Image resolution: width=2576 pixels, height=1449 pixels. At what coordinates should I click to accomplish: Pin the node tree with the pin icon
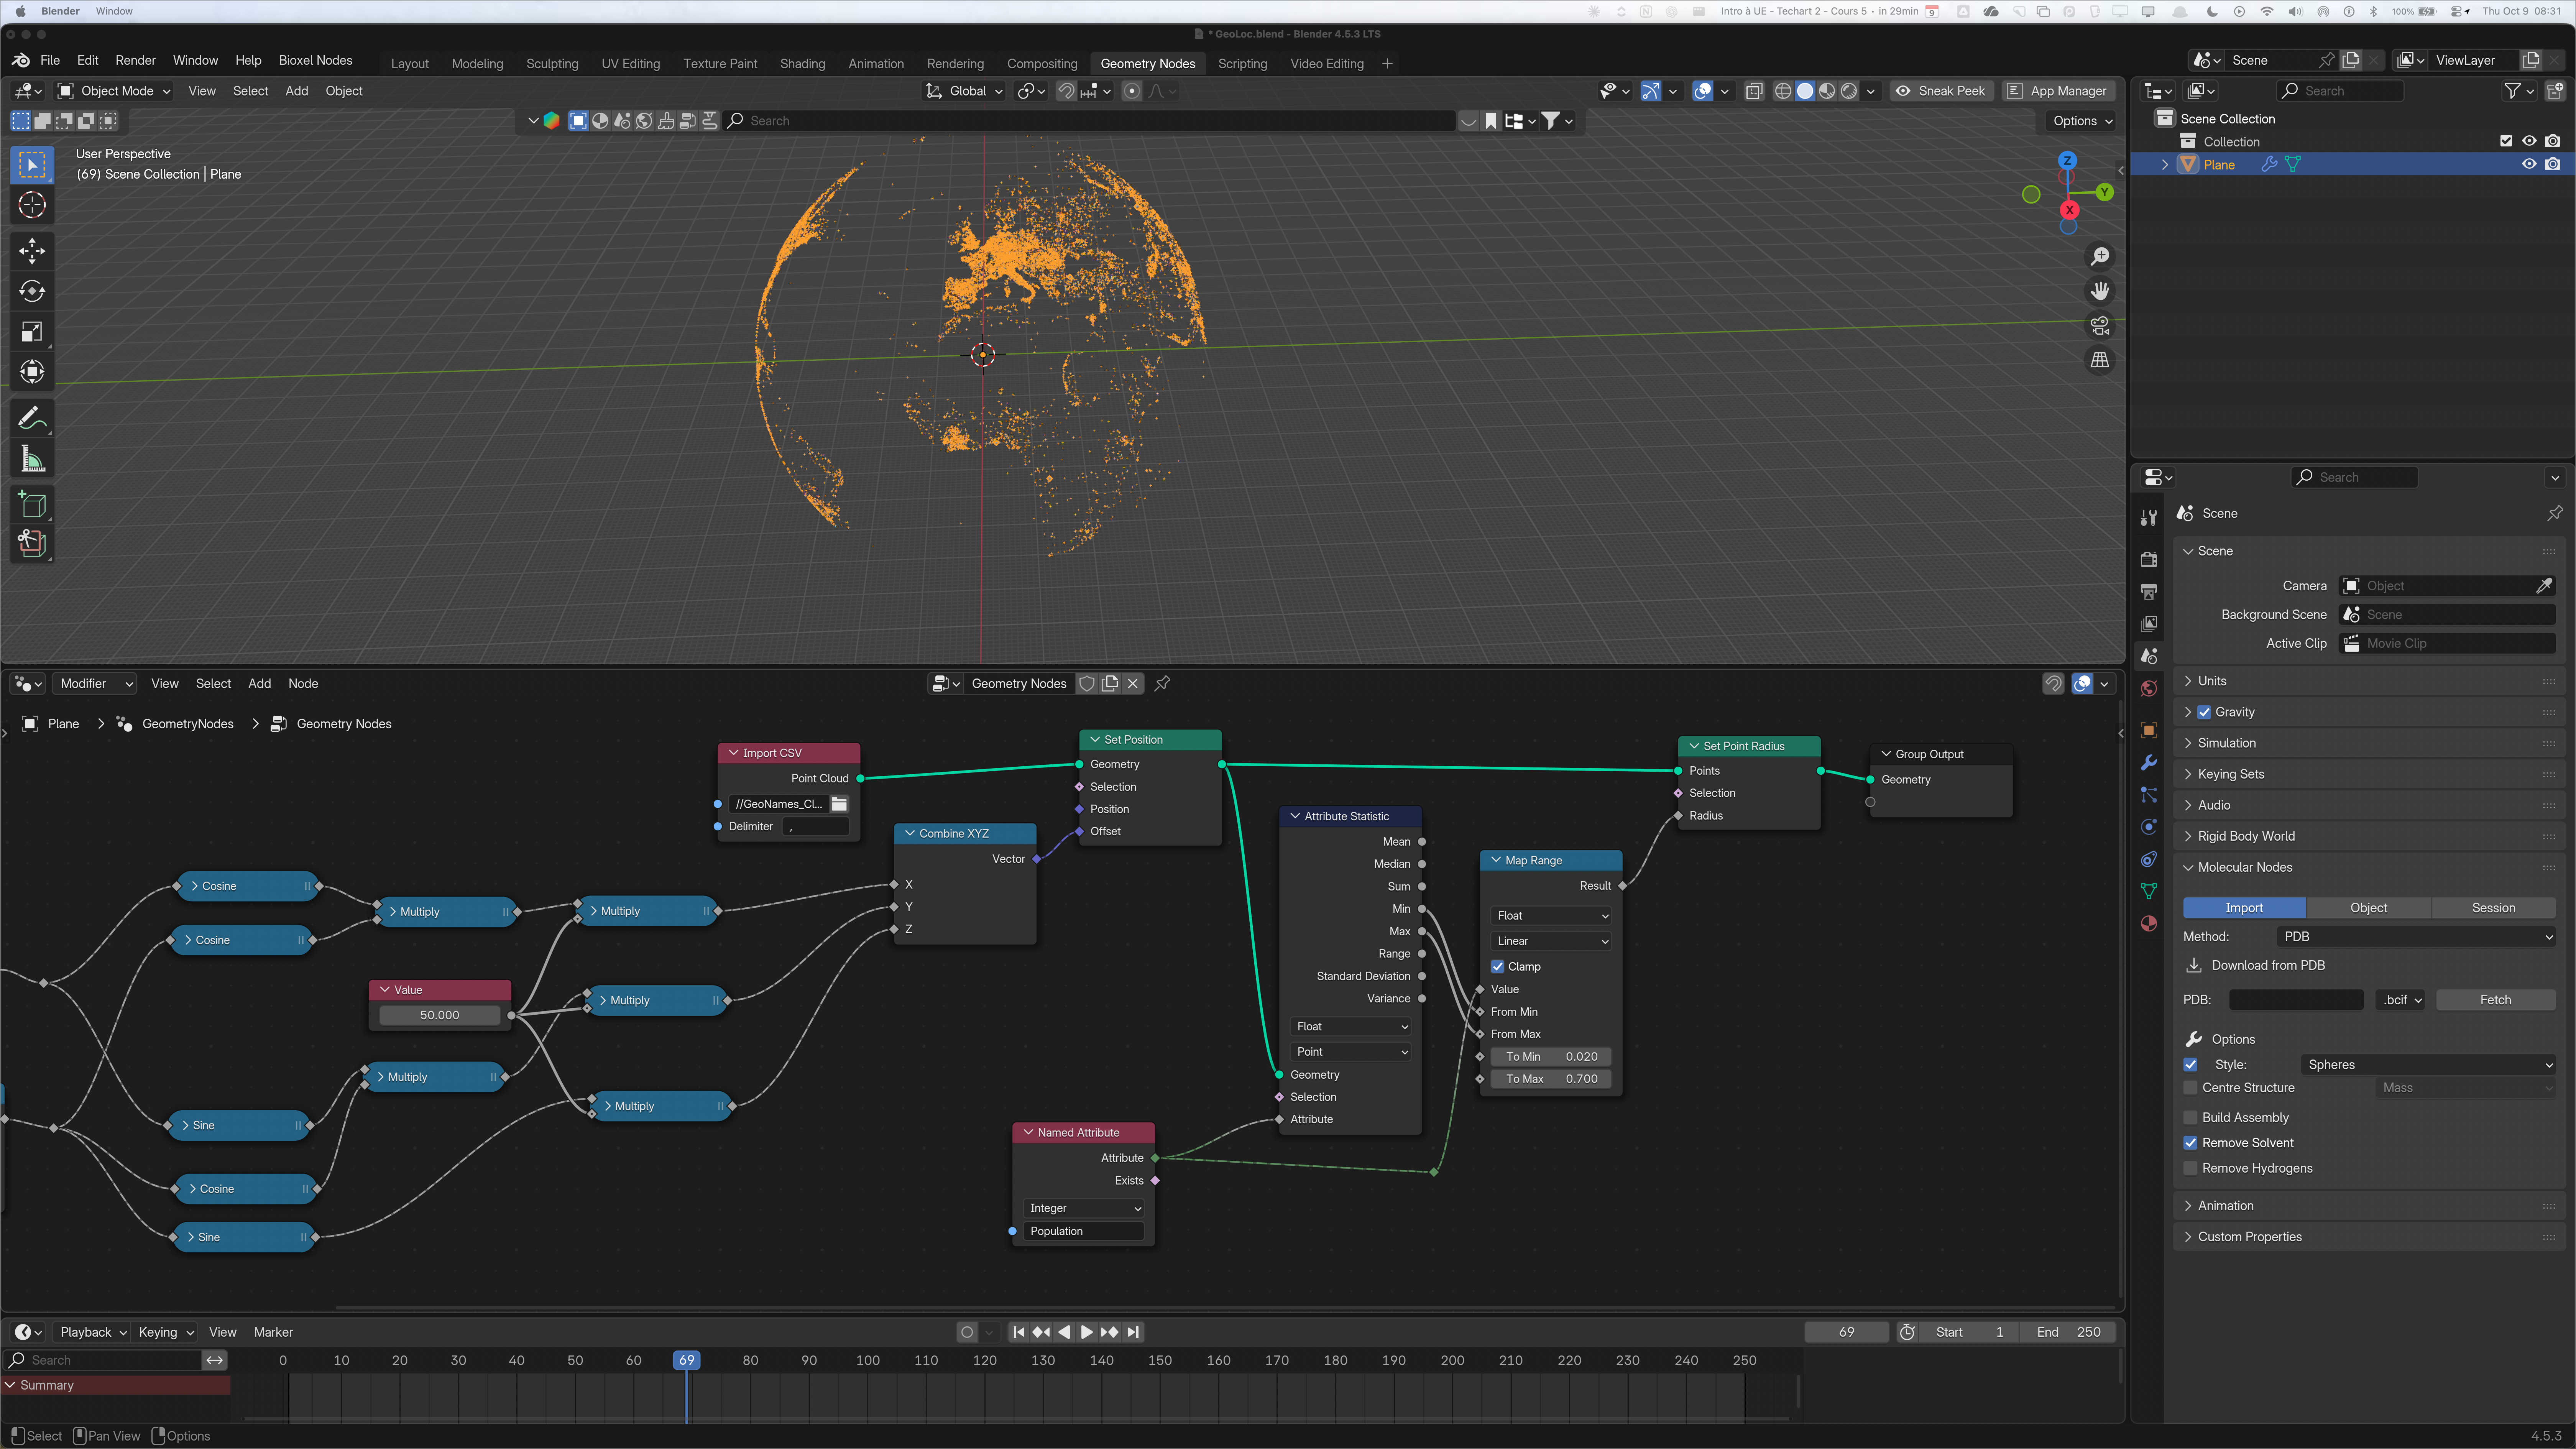pos(1162,684)
